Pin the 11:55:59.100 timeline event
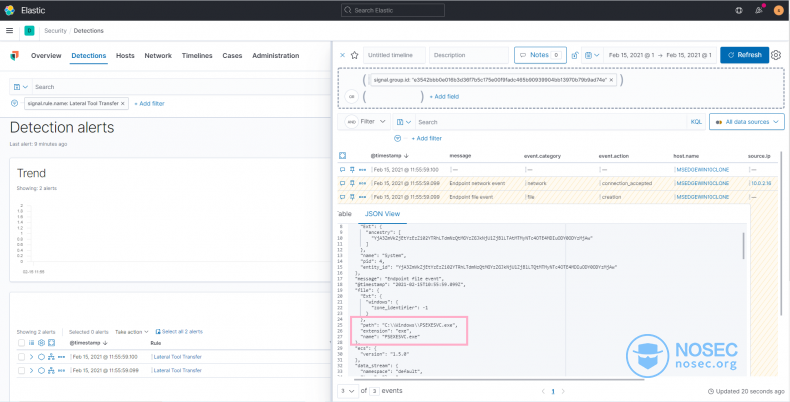This screenshot has width=790, height=402. [352, 170]
